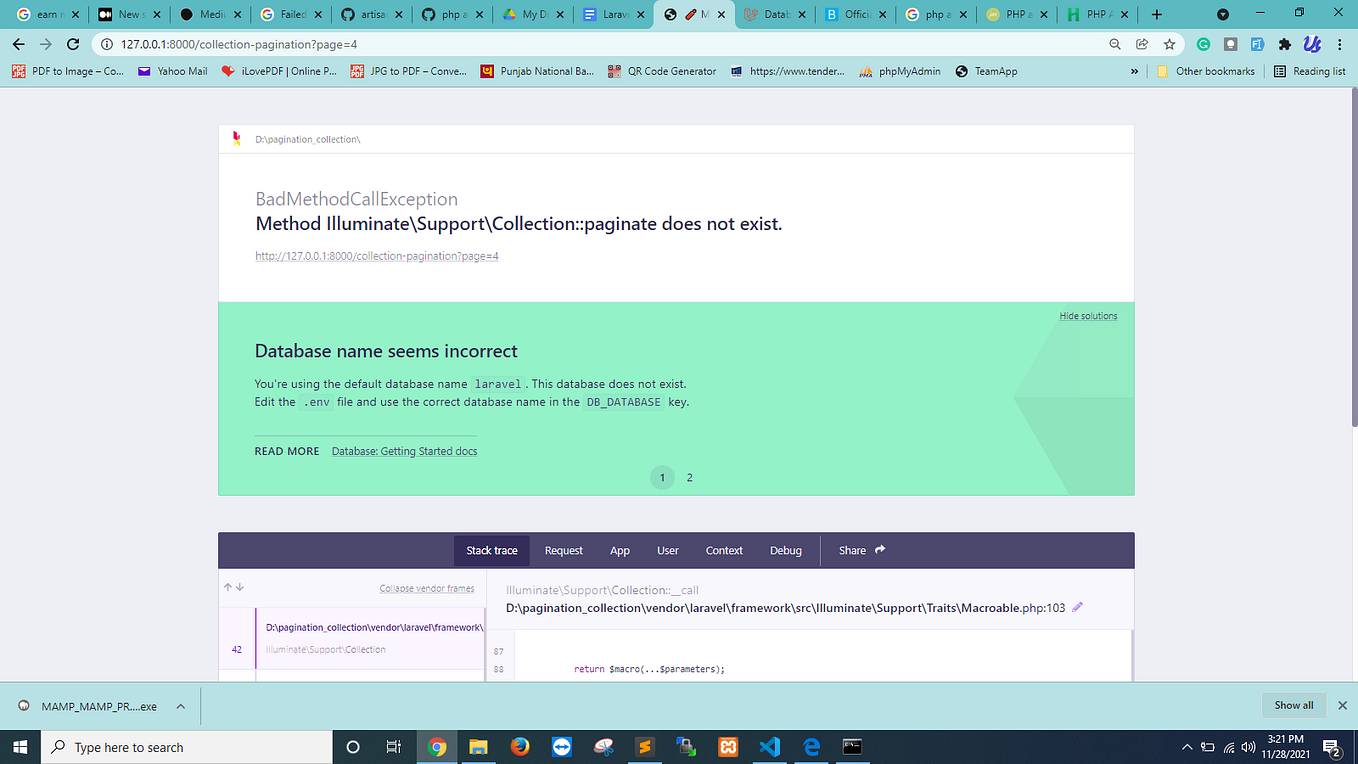Open the Database Getting Started docs link
This screenshot has width=1358, height=764.
(404, 451)
